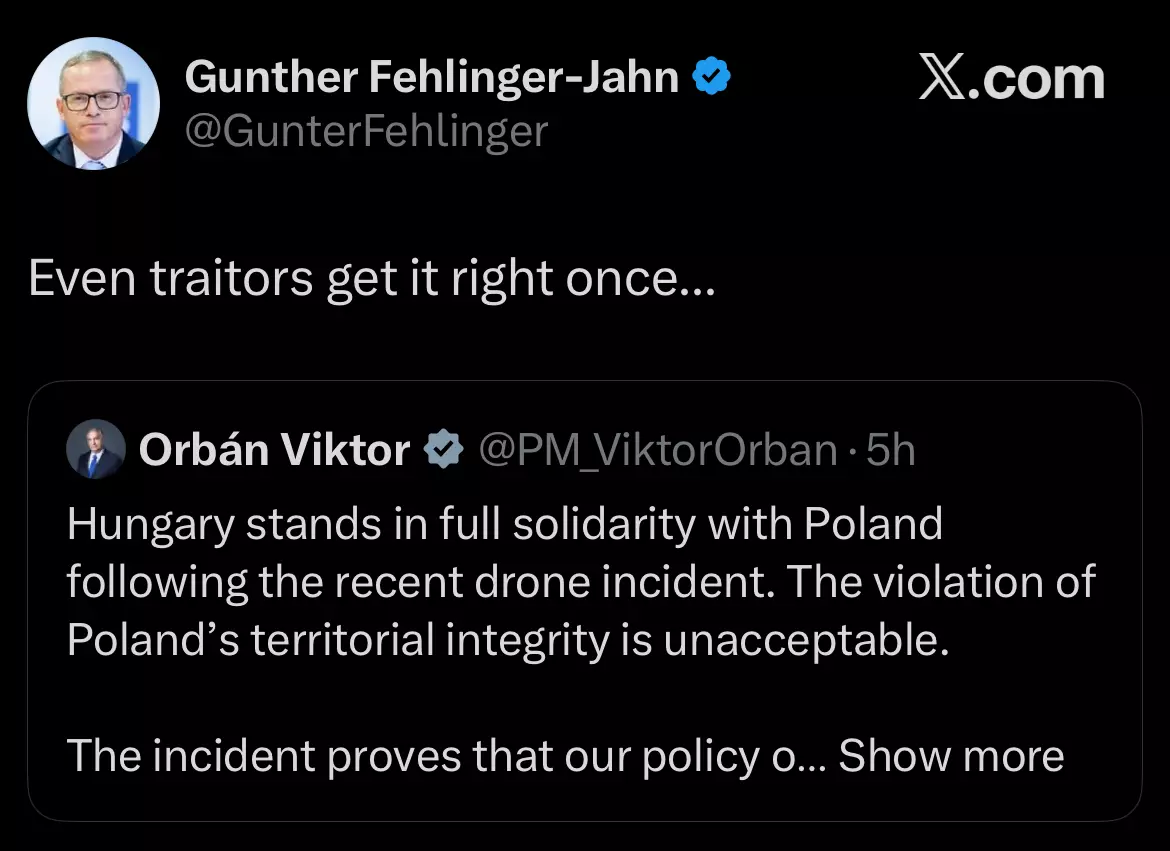Screen dimensions: 1170x851
Task: Click the gray verified badge beside Orbán Viktor
Action: (444, 449)
